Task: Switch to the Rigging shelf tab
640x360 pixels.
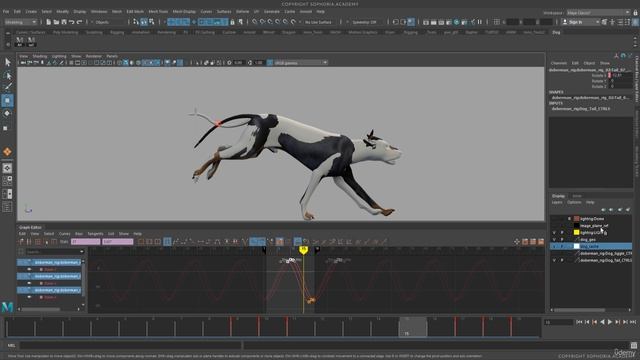Action: point(117,32)
